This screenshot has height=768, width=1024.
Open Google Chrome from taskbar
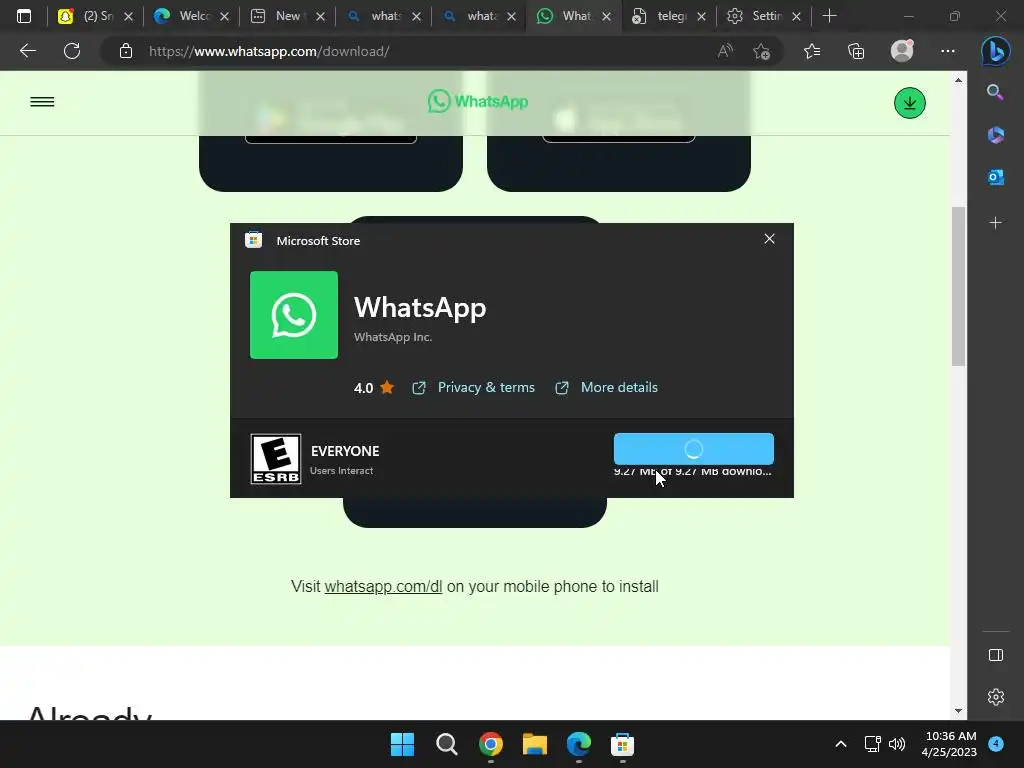(491, 744)
